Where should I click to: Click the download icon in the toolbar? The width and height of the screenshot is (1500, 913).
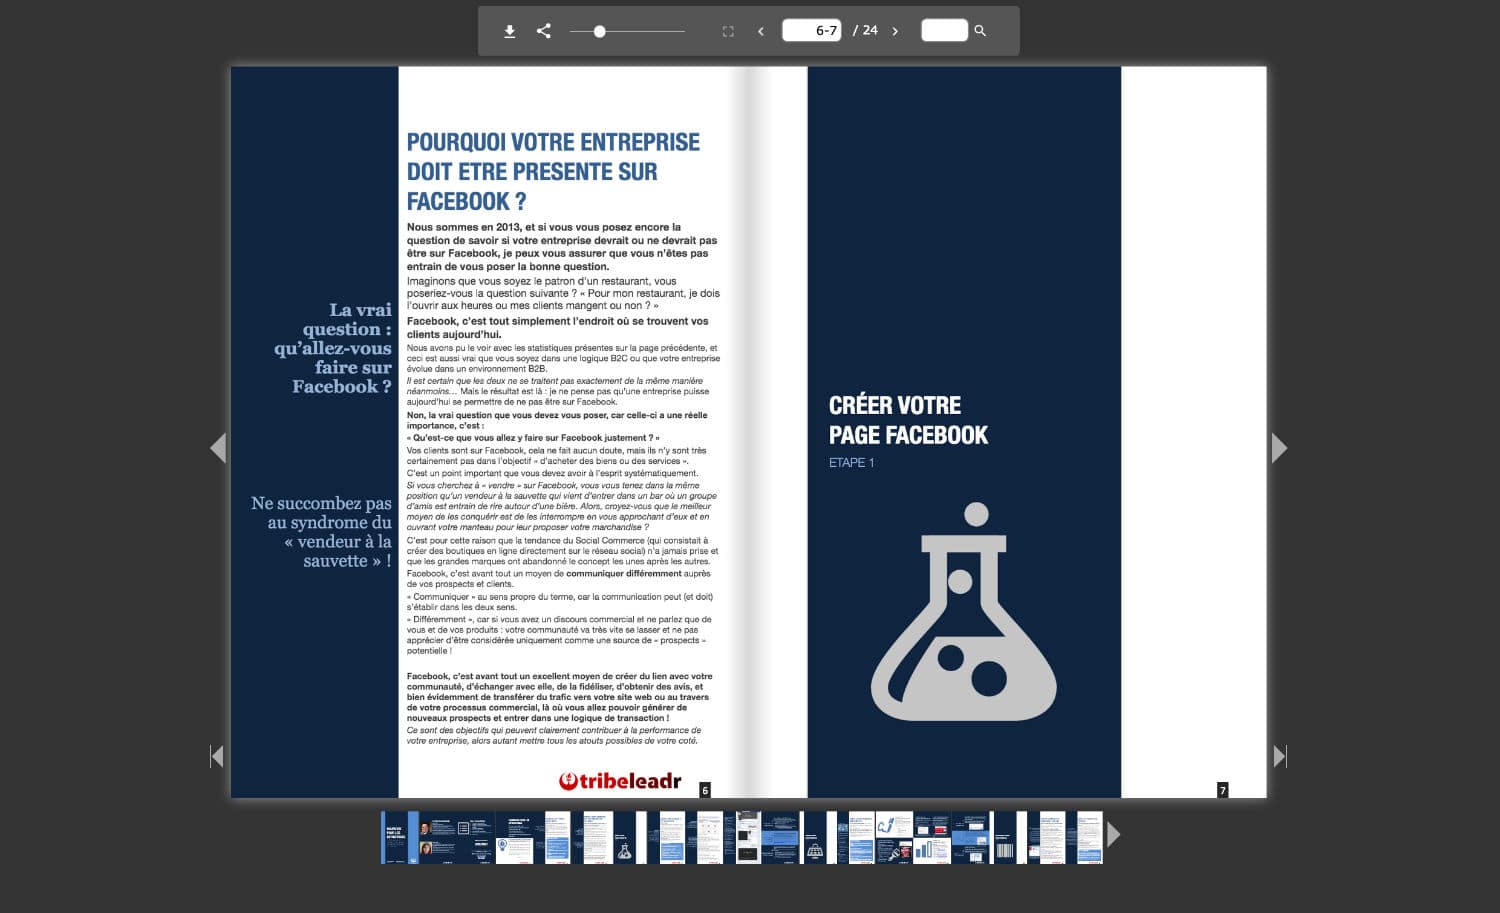509,31
